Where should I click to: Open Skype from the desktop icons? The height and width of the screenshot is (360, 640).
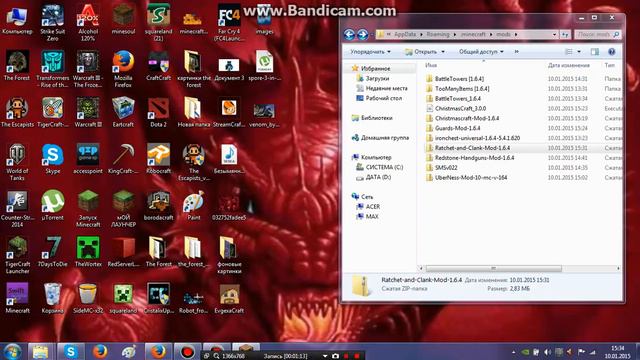point(52,159)
